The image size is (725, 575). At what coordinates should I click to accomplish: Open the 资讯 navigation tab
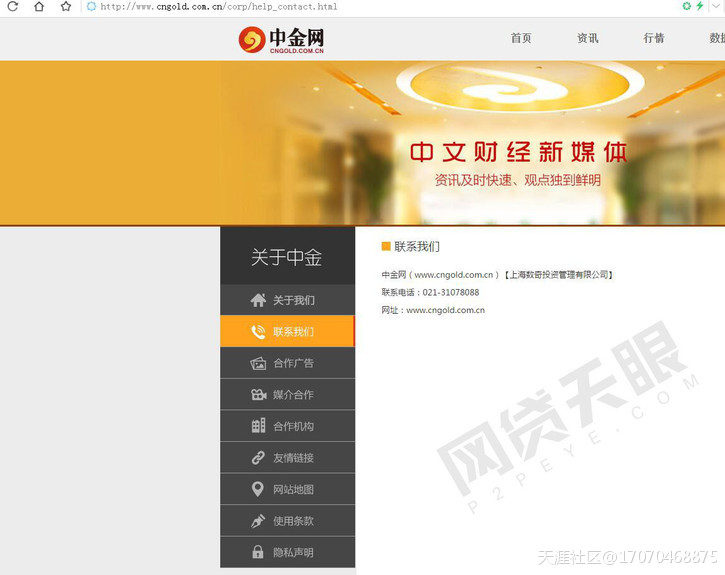pyautogui.click(x=587, y=38)
